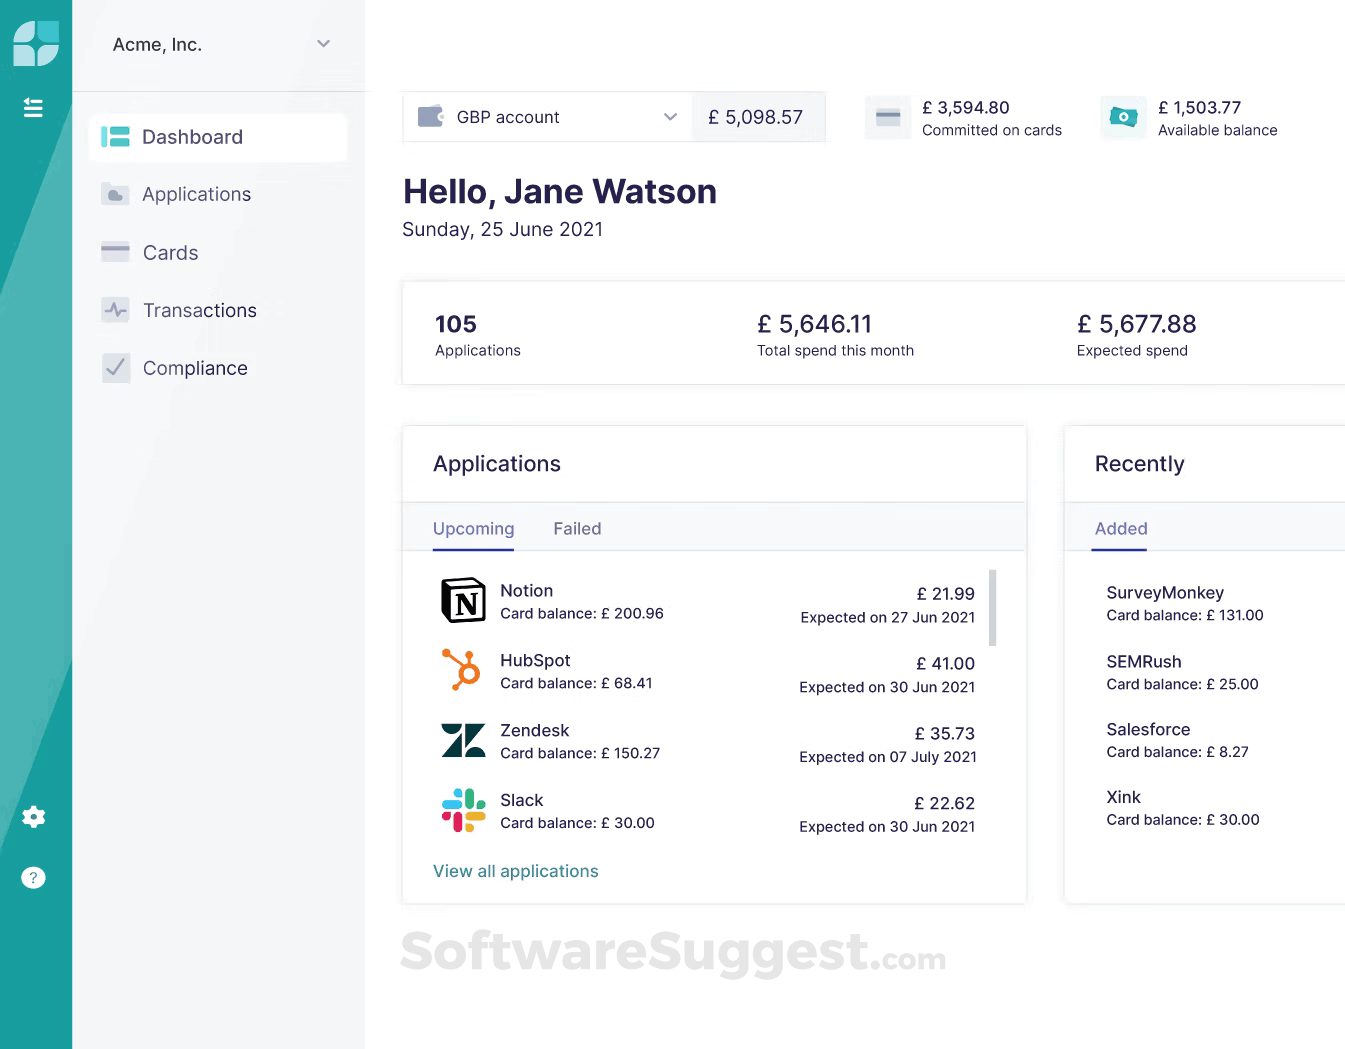Screen dimensions: 1345x1049
Task: Click the Slack icon in Upcoming list
Action: tap(463, 810)
